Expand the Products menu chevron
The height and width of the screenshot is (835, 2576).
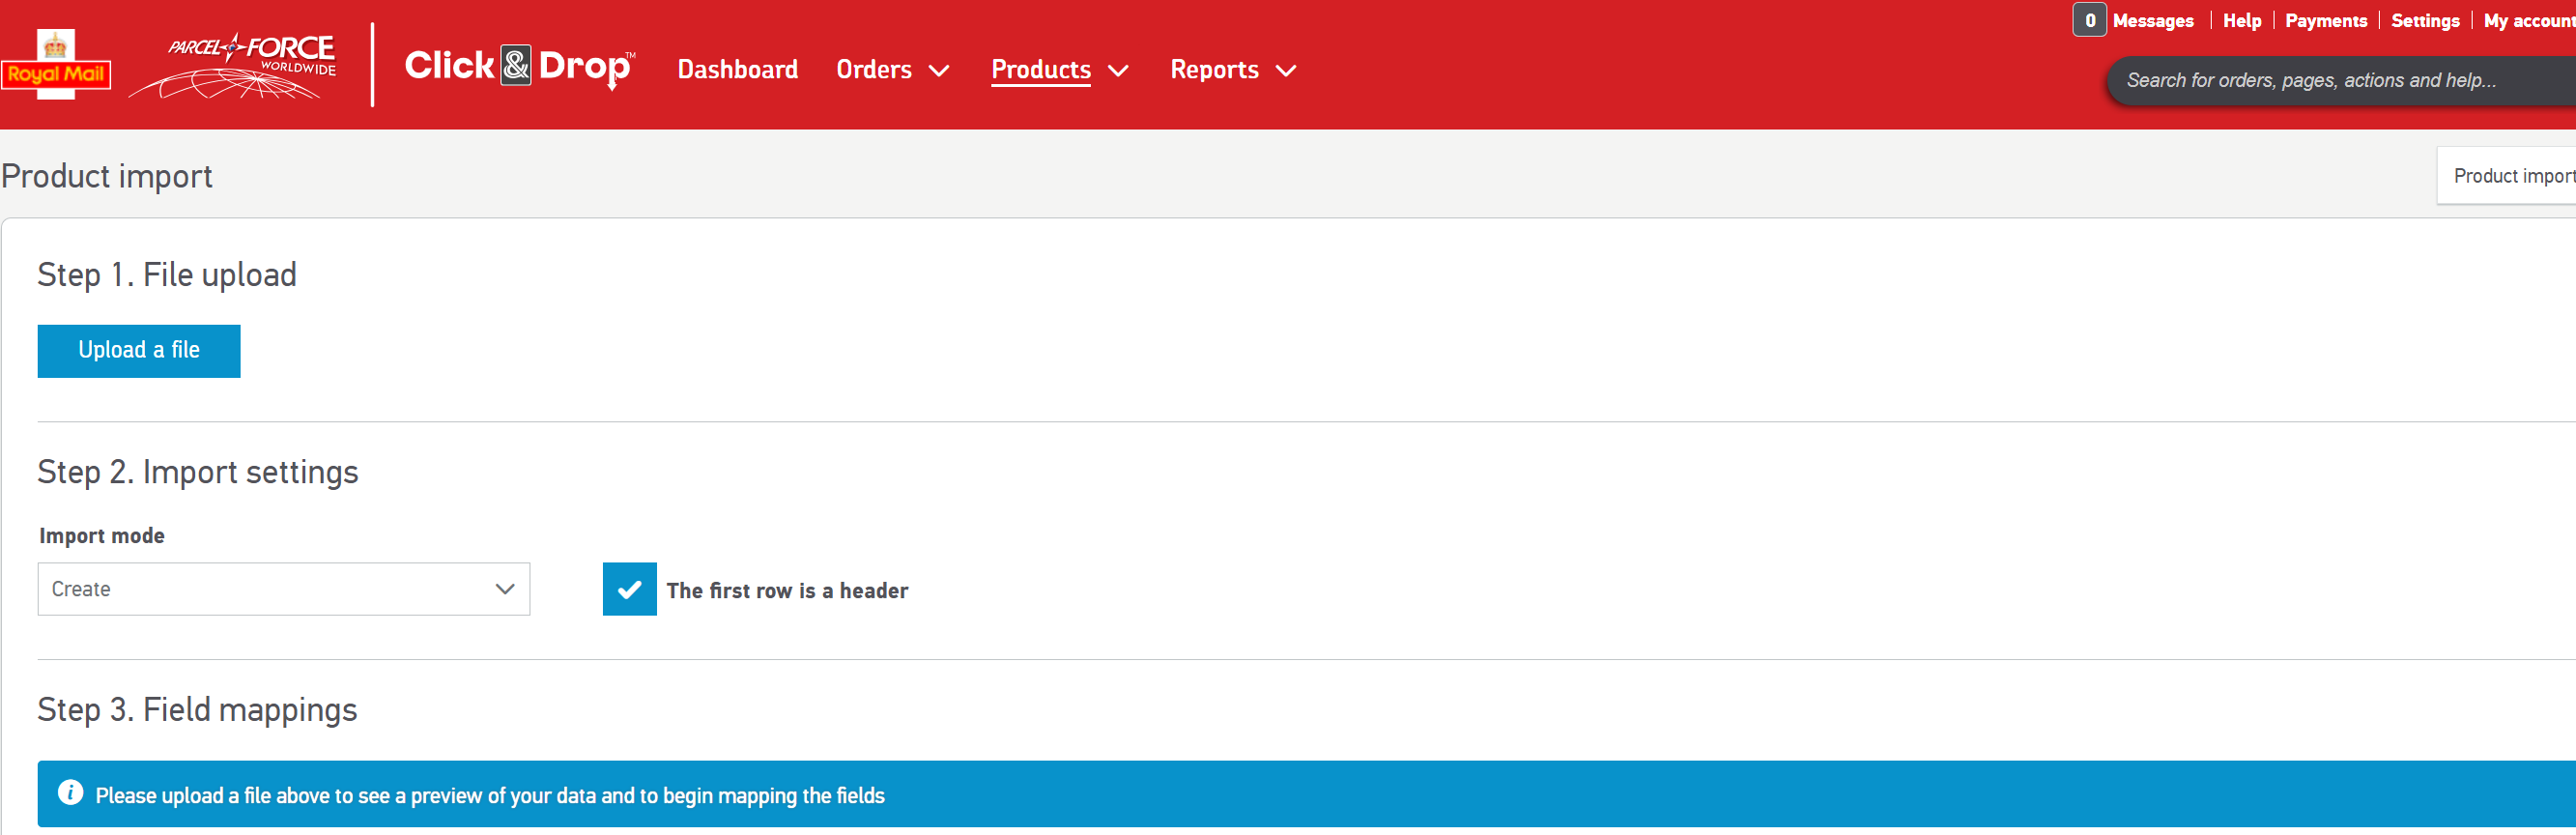pyautogui.click(x=1119, y=70)
